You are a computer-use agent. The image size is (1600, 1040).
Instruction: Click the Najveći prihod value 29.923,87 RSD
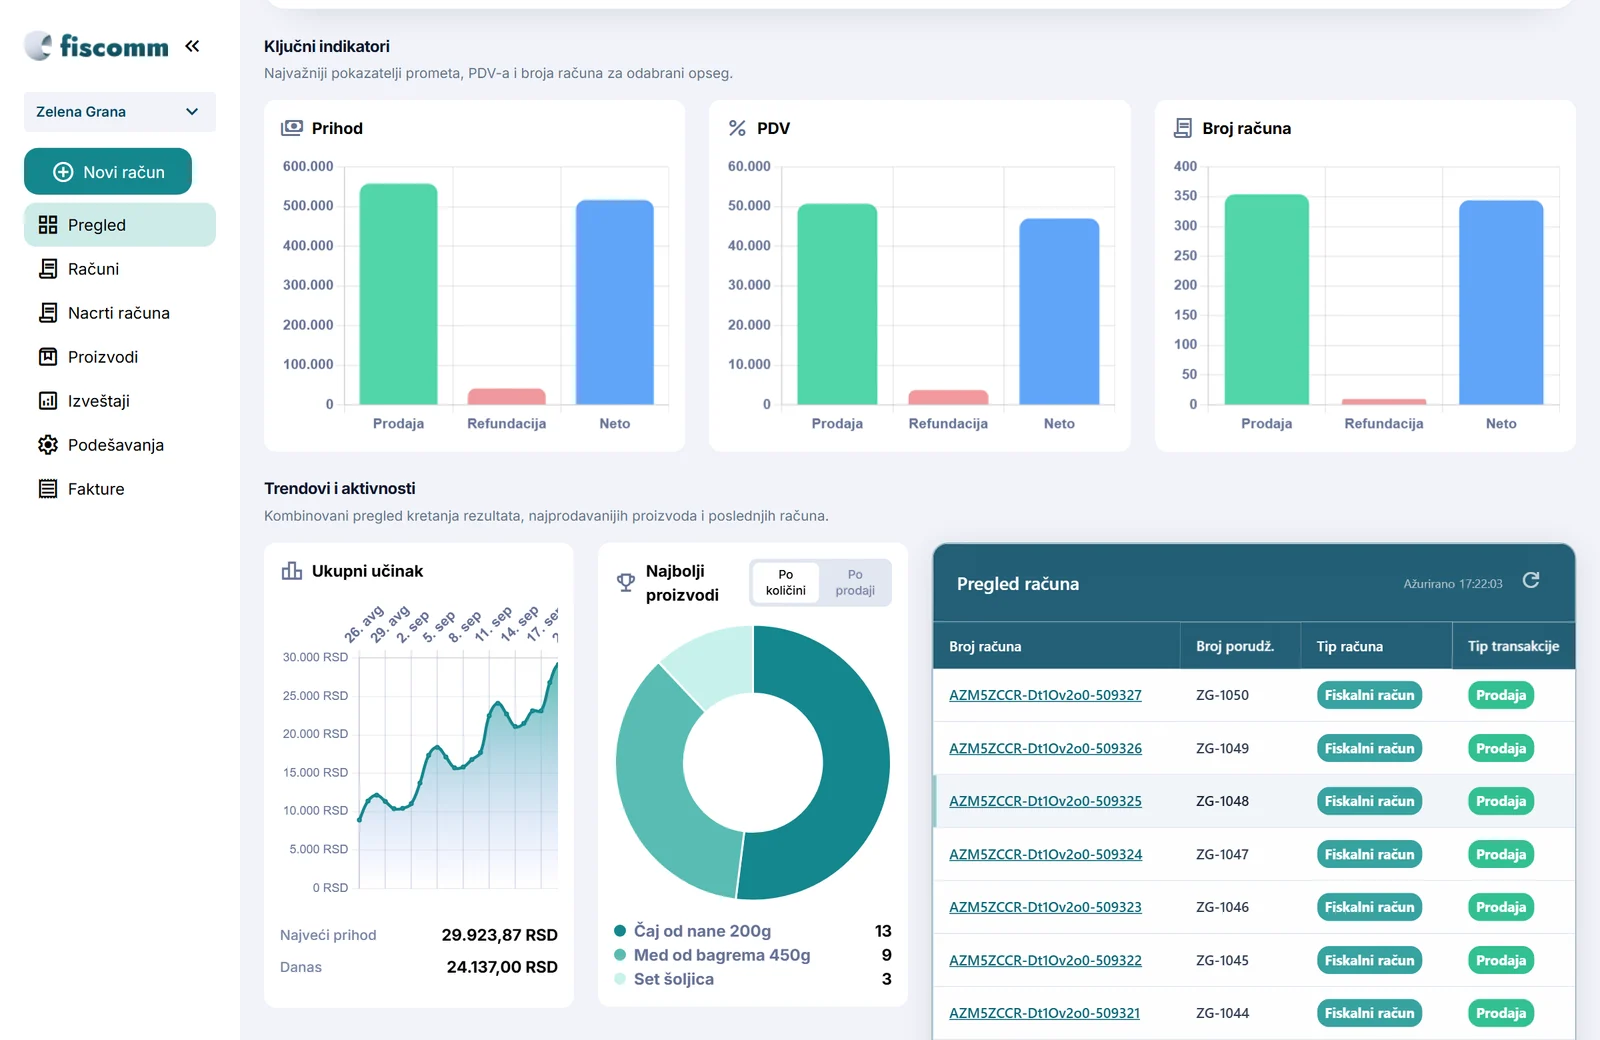pos(499,935)
